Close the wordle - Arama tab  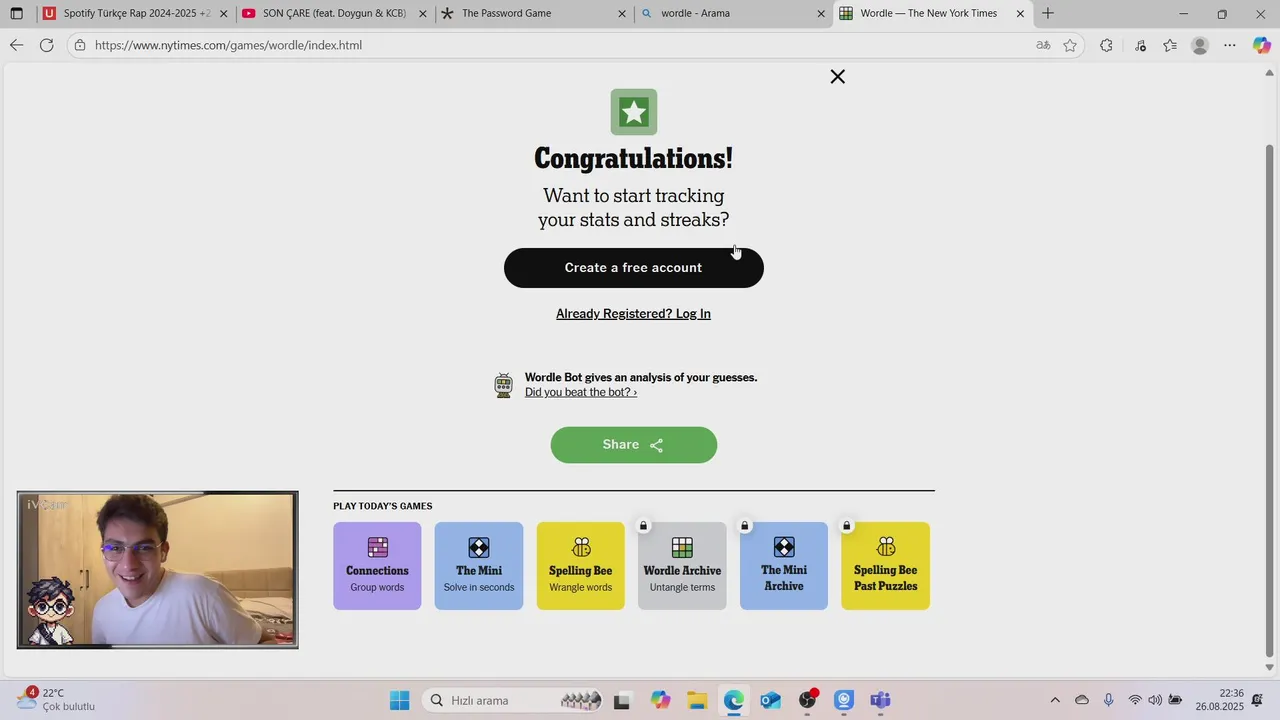pyautogui.click(x=821, y=14)
